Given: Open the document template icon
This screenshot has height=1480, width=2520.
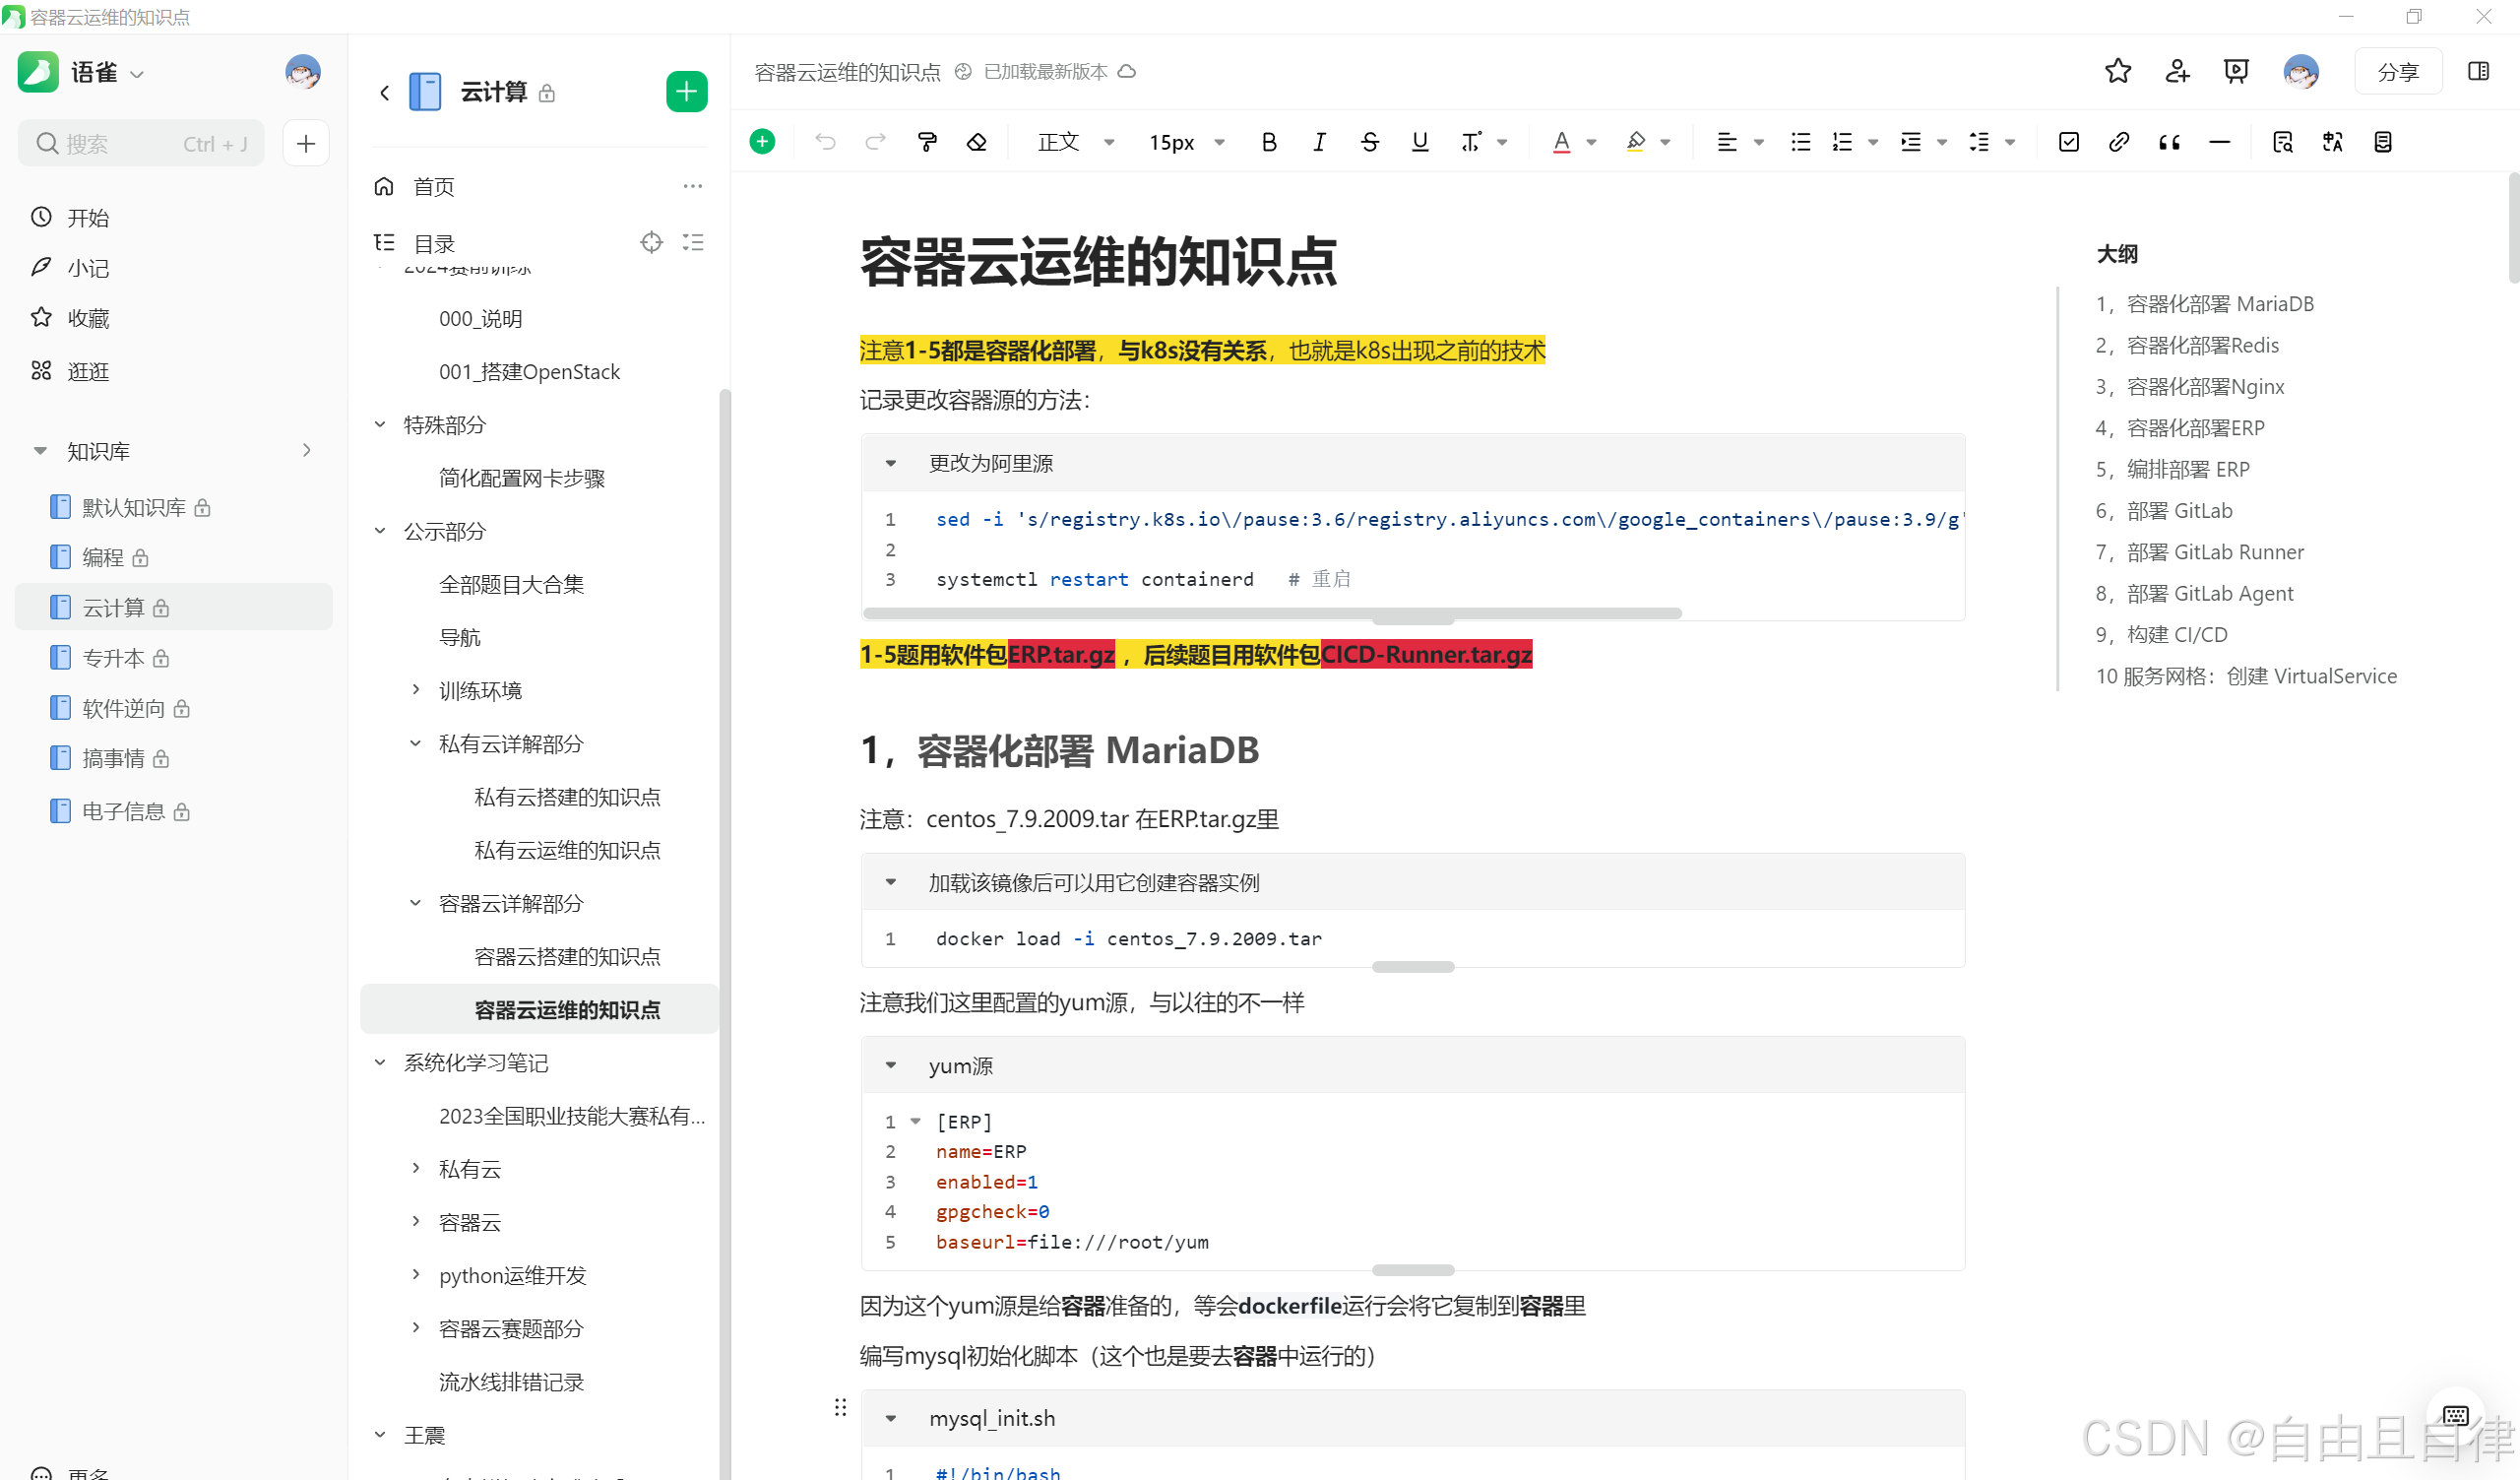Looking at the screenshot, I should click(2383, 142).
